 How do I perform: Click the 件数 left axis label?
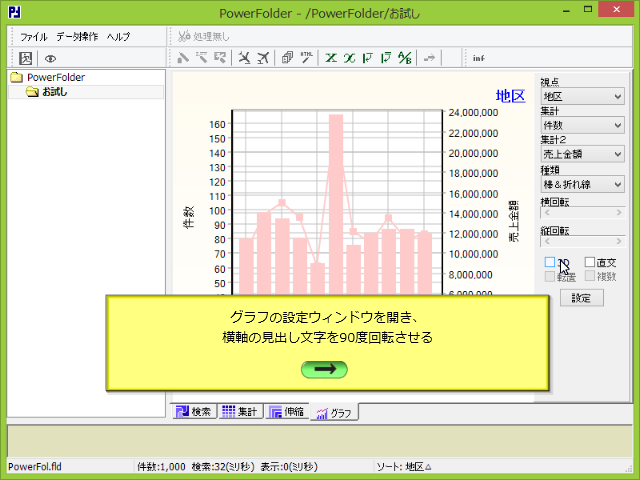pos(188,217)
